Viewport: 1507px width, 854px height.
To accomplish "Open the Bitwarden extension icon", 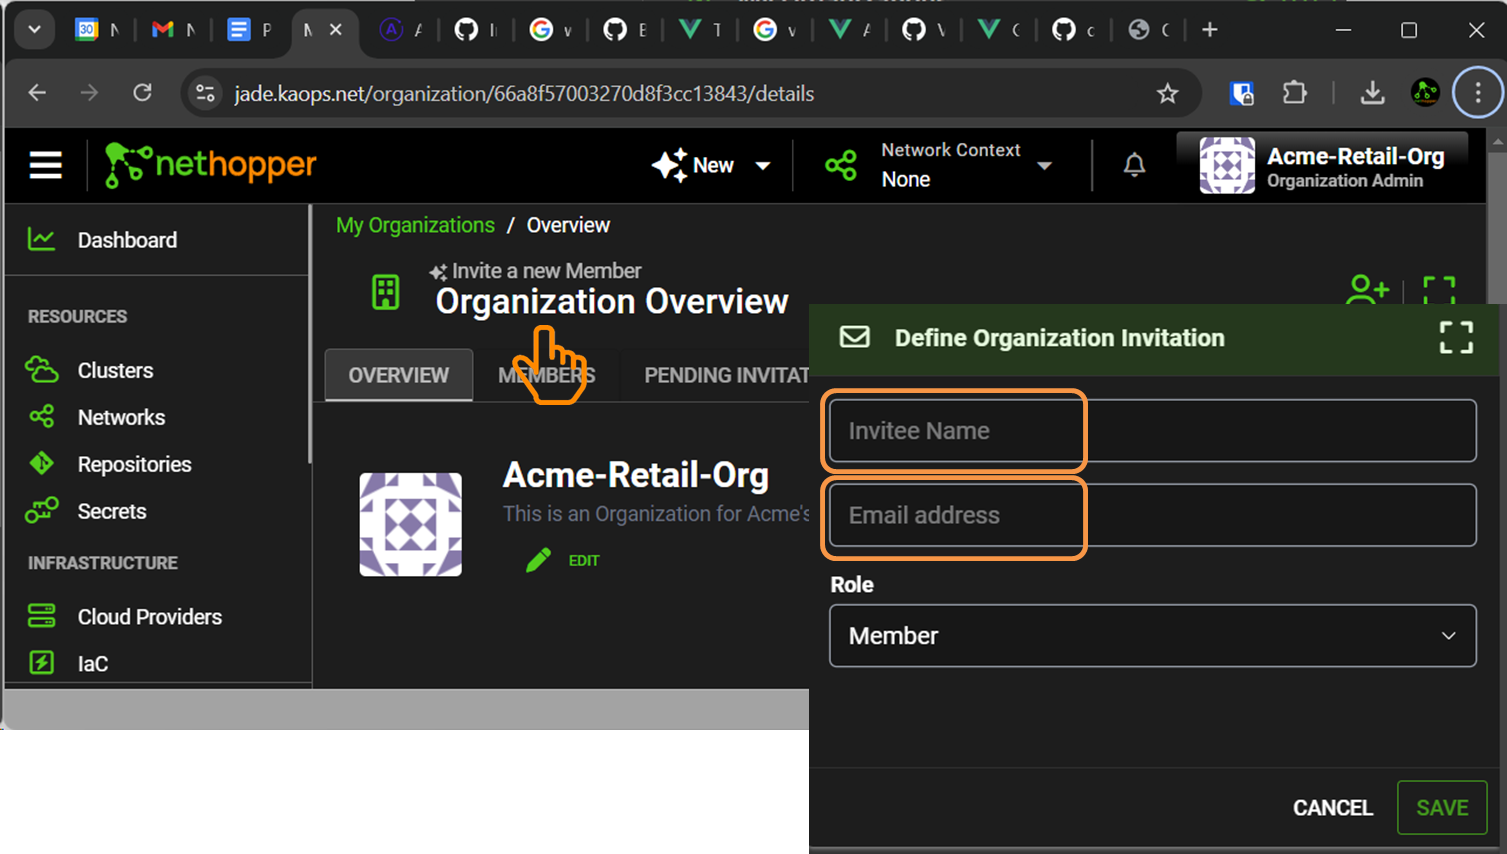I will (1242, 93).
